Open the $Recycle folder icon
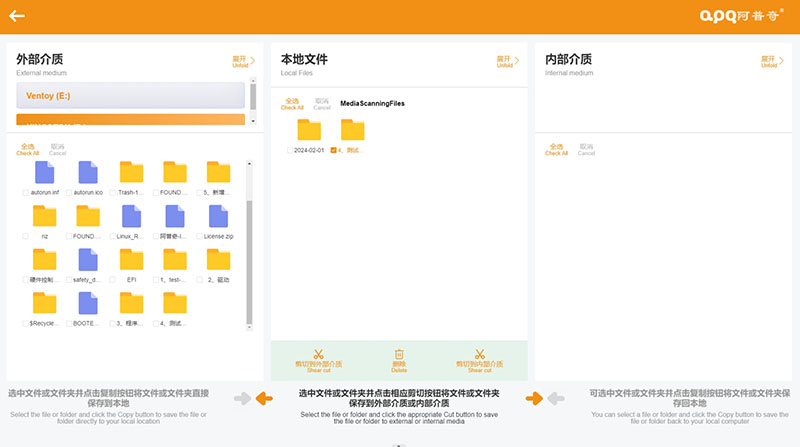800x447 pixels. coord(45,303)
